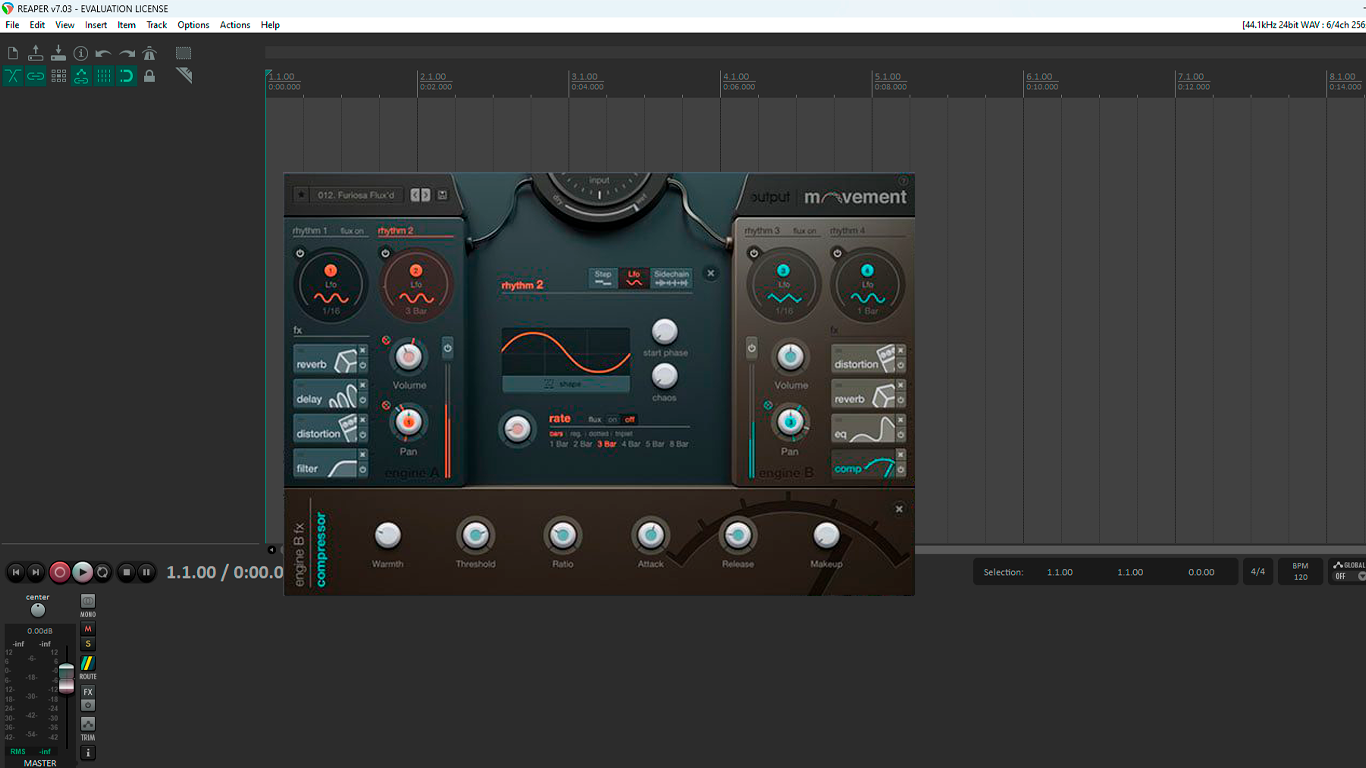The height and width of the screenshot is (768, 1366).
Task: Select the rhythm 4 tab
Action: tap(847, 231)
